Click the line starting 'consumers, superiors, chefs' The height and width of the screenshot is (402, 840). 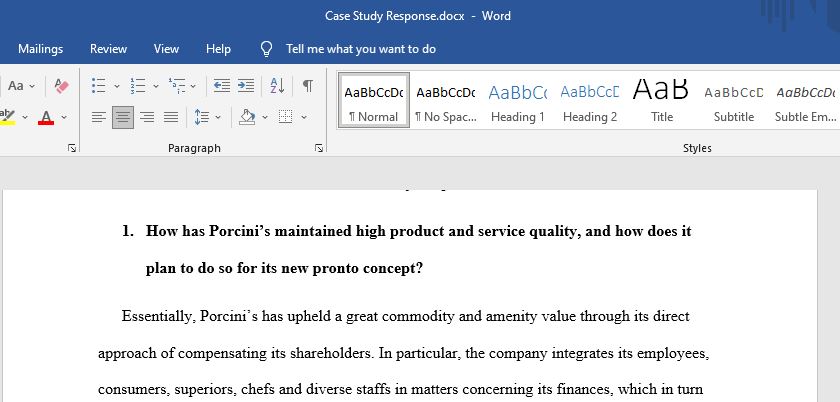coord(401,389)
